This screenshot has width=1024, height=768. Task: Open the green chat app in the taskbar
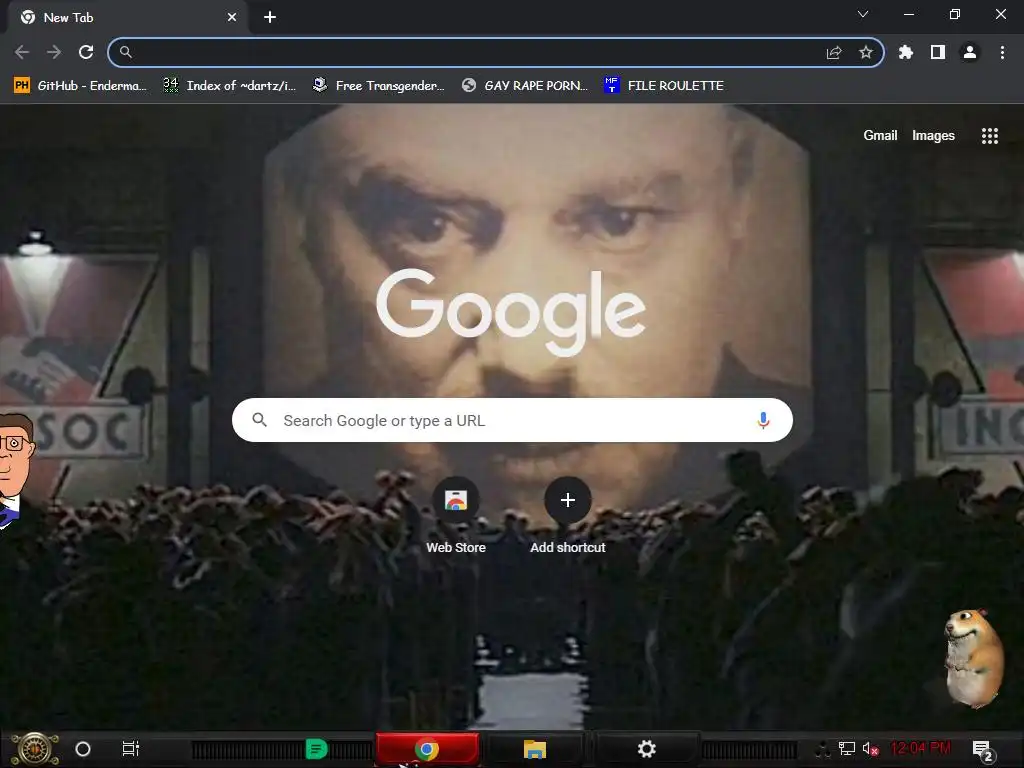316,749
